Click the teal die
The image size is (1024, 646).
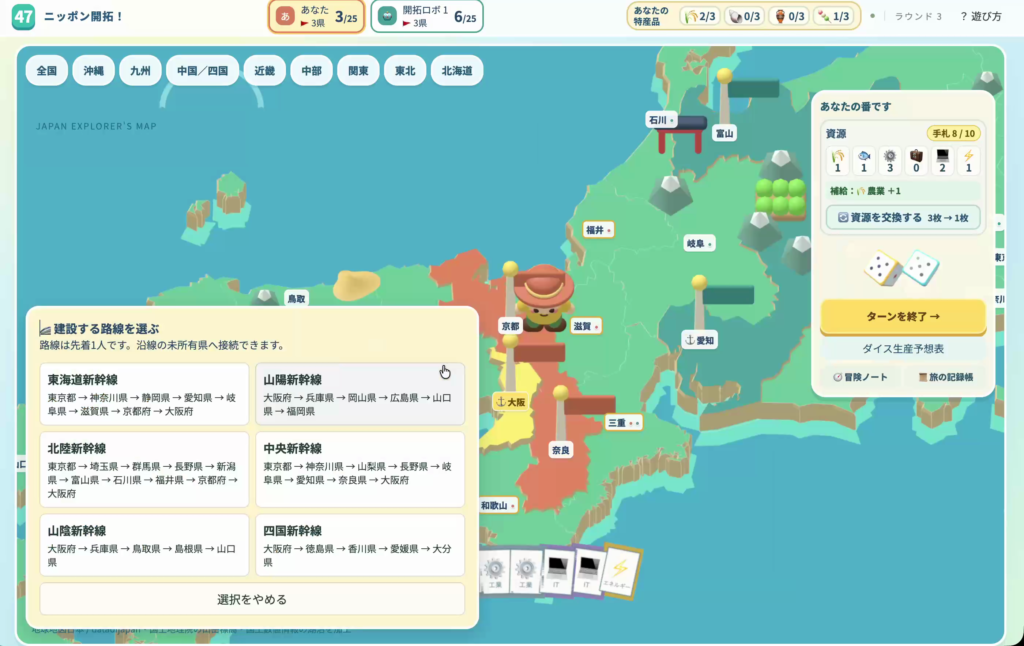(x=921, y=266)
